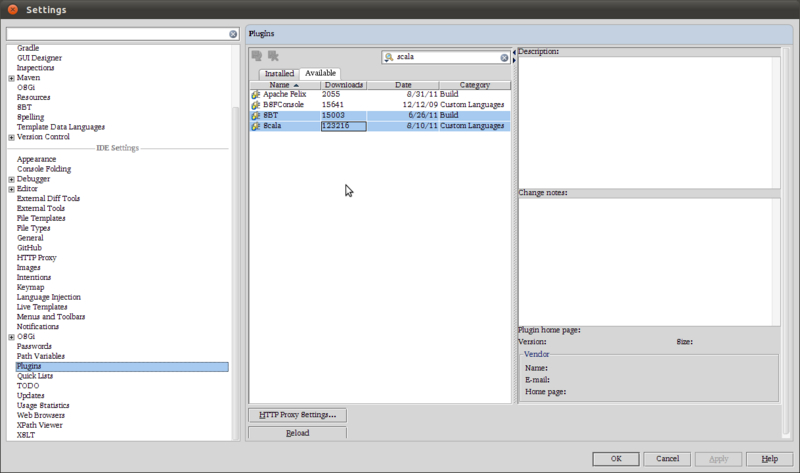Open Help for settings
Image resolution: width=800 pixels, height=473 pixels.
pyautogui.click(x=769, y=459)
